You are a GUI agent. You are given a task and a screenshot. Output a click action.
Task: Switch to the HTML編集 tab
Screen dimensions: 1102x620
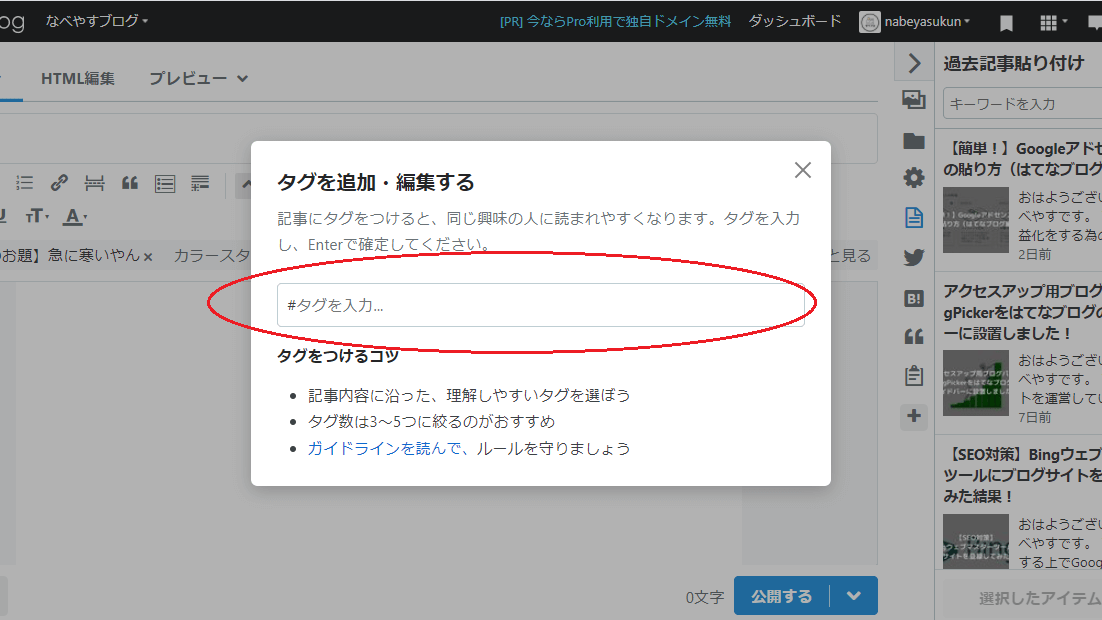coord(77,78)
